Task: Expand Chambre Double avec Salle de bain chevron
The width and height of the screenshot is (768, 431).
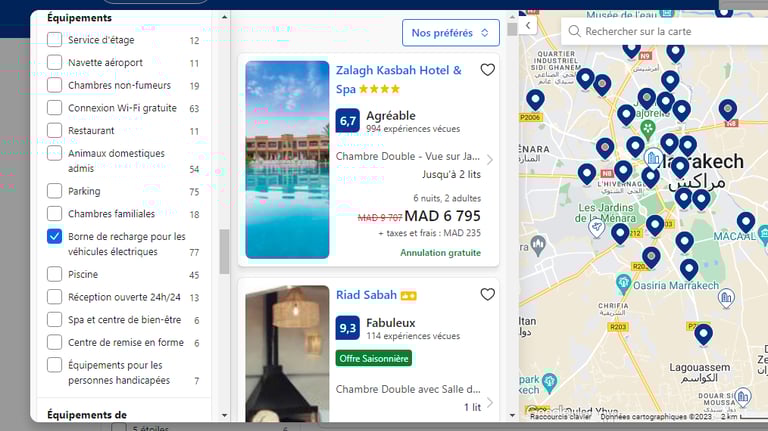Action: 489,403
